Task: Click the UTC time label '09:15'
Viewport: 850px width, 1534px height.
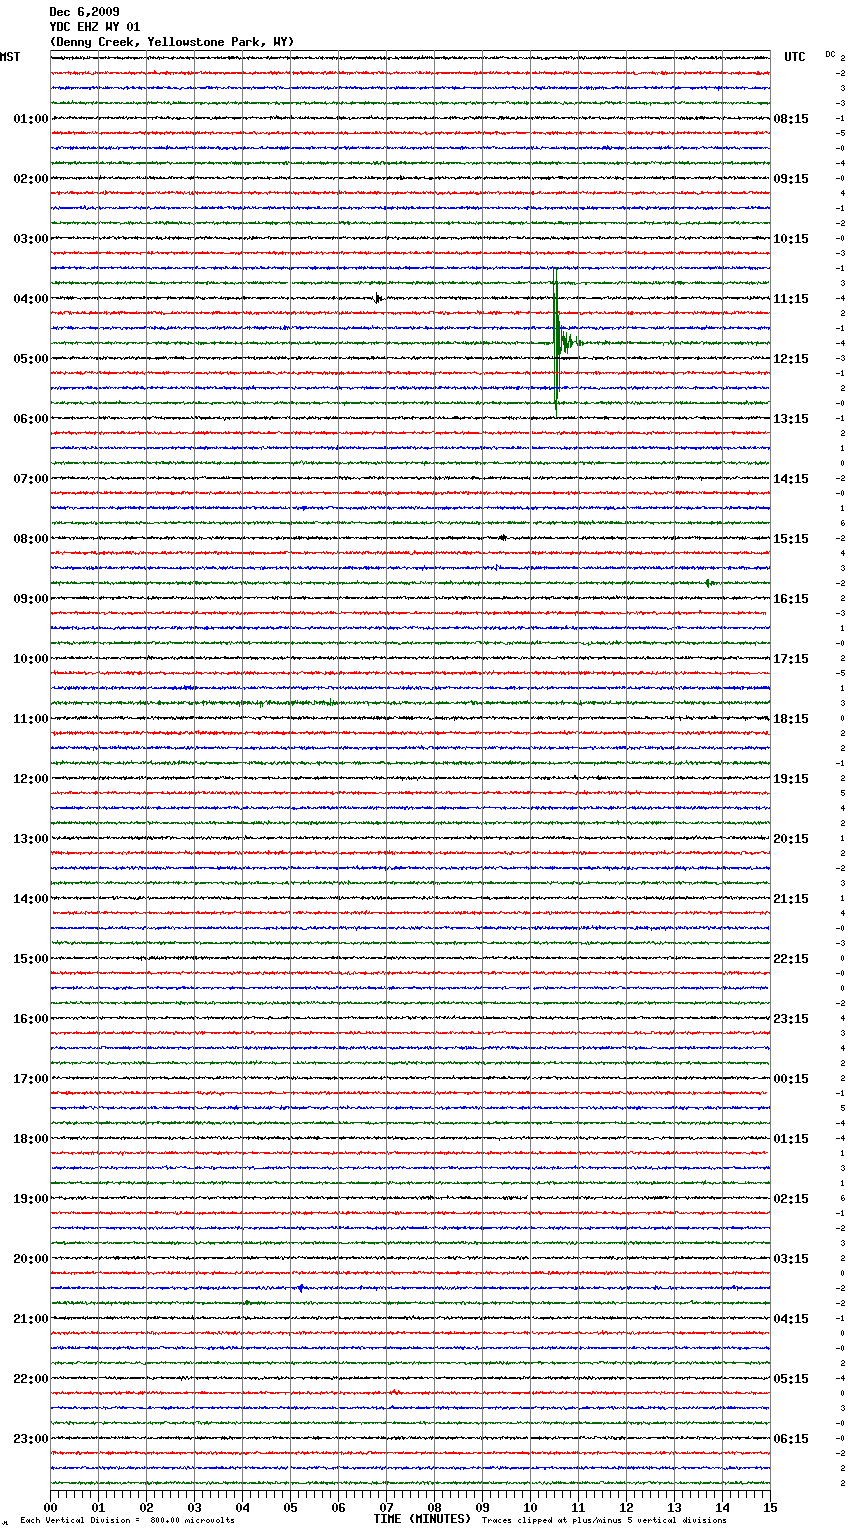Action: click(x=791, y=179)
